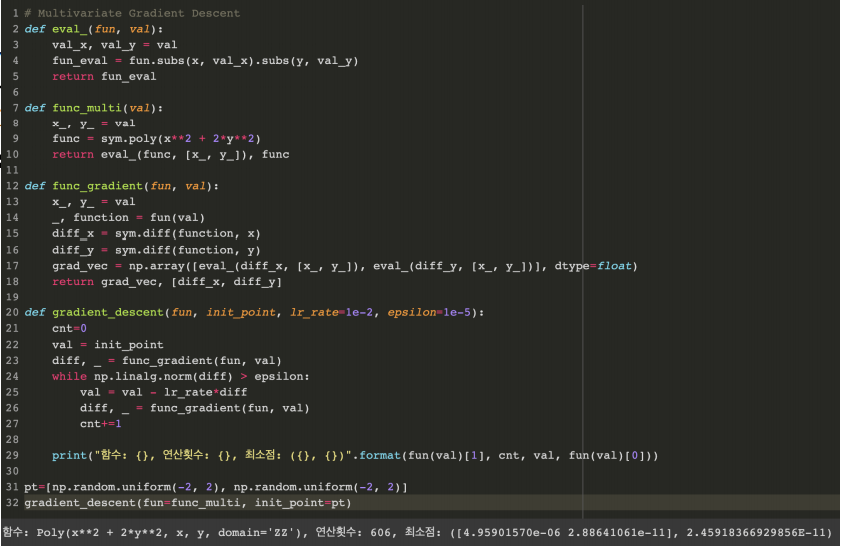841x547 pixels.
Task: Click the comment '# Multivariate Gradient Descent'
Action: pyautogui.click(x=132, y=13)
